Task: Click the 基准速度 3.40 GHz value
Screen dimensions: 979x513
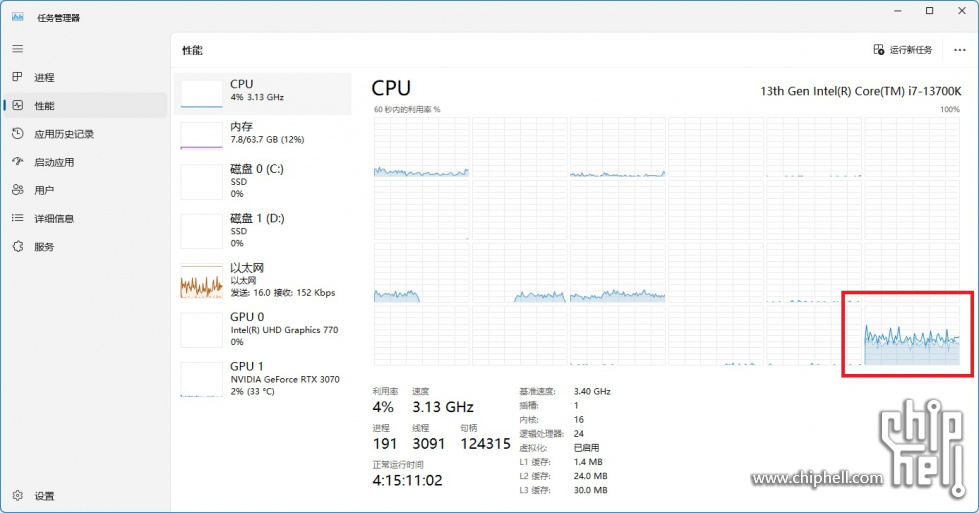Action: (x=592, y=391)
